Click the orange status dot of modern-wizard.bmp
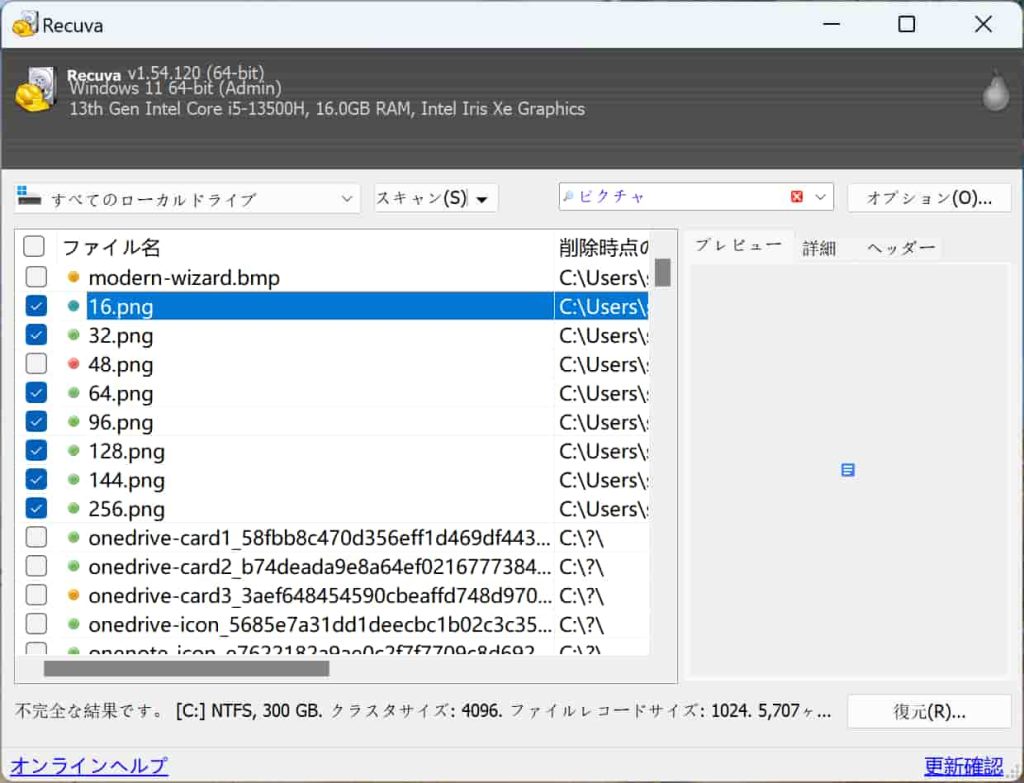Viewport: 1024px width, 783px height. tap(73, 277)
